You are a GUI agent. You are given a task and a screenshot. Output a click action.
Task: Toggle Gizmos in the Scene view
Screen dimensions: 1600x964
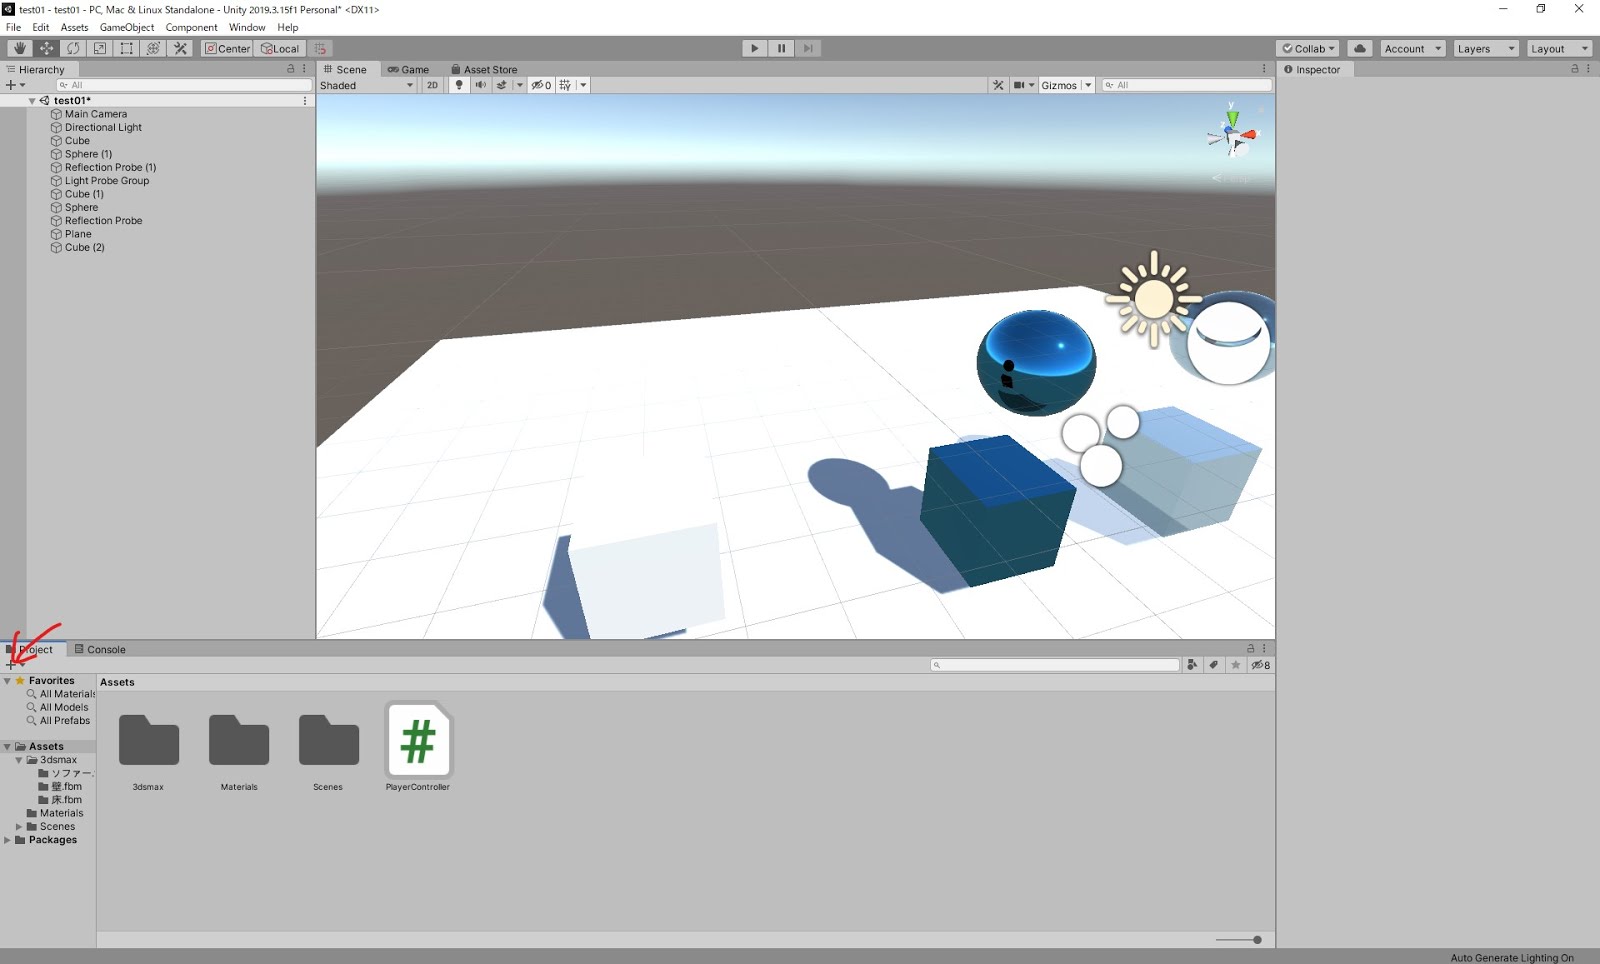coord(1059,85)
